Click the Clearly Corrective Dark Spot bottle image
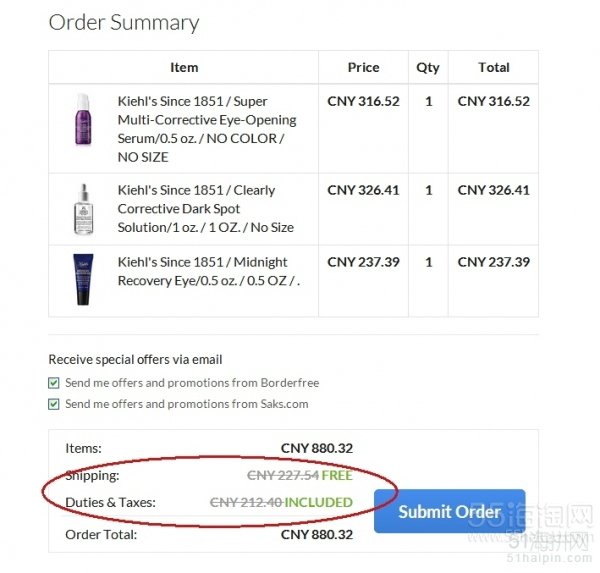 [83, 209]
